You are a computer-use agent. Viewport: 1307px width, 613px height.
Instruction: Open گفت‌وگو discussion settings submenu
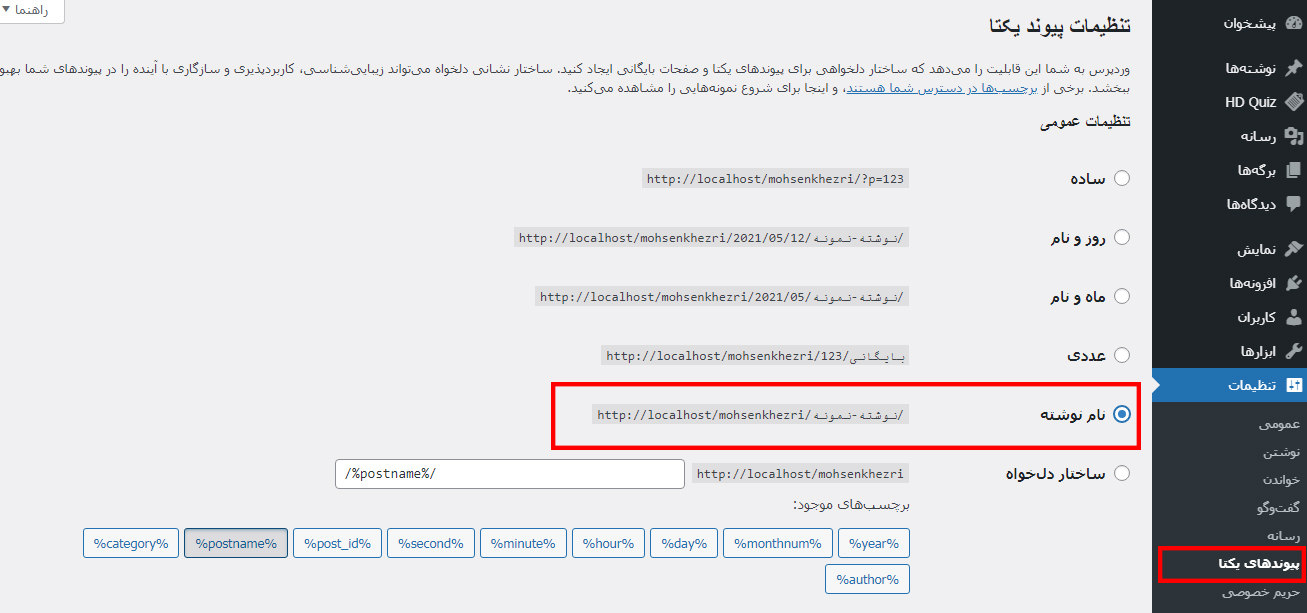pyautogui.click(x=1277, y=508)
